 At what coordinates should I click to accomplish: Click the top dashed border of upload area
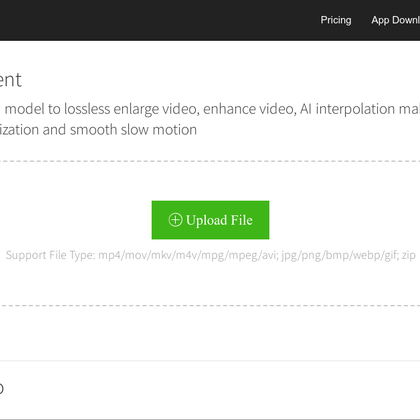click(x=210, y=161)
